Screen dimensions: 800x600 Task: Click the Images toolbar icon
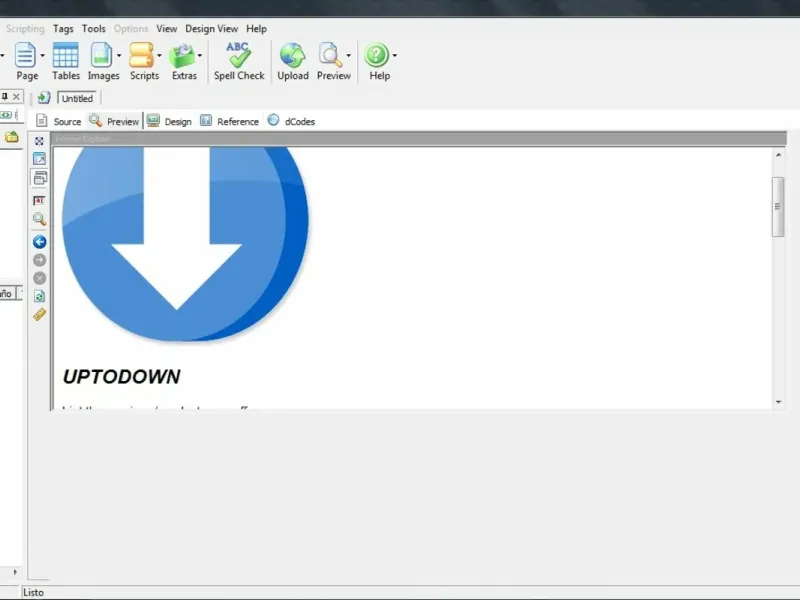coord(101,55)
